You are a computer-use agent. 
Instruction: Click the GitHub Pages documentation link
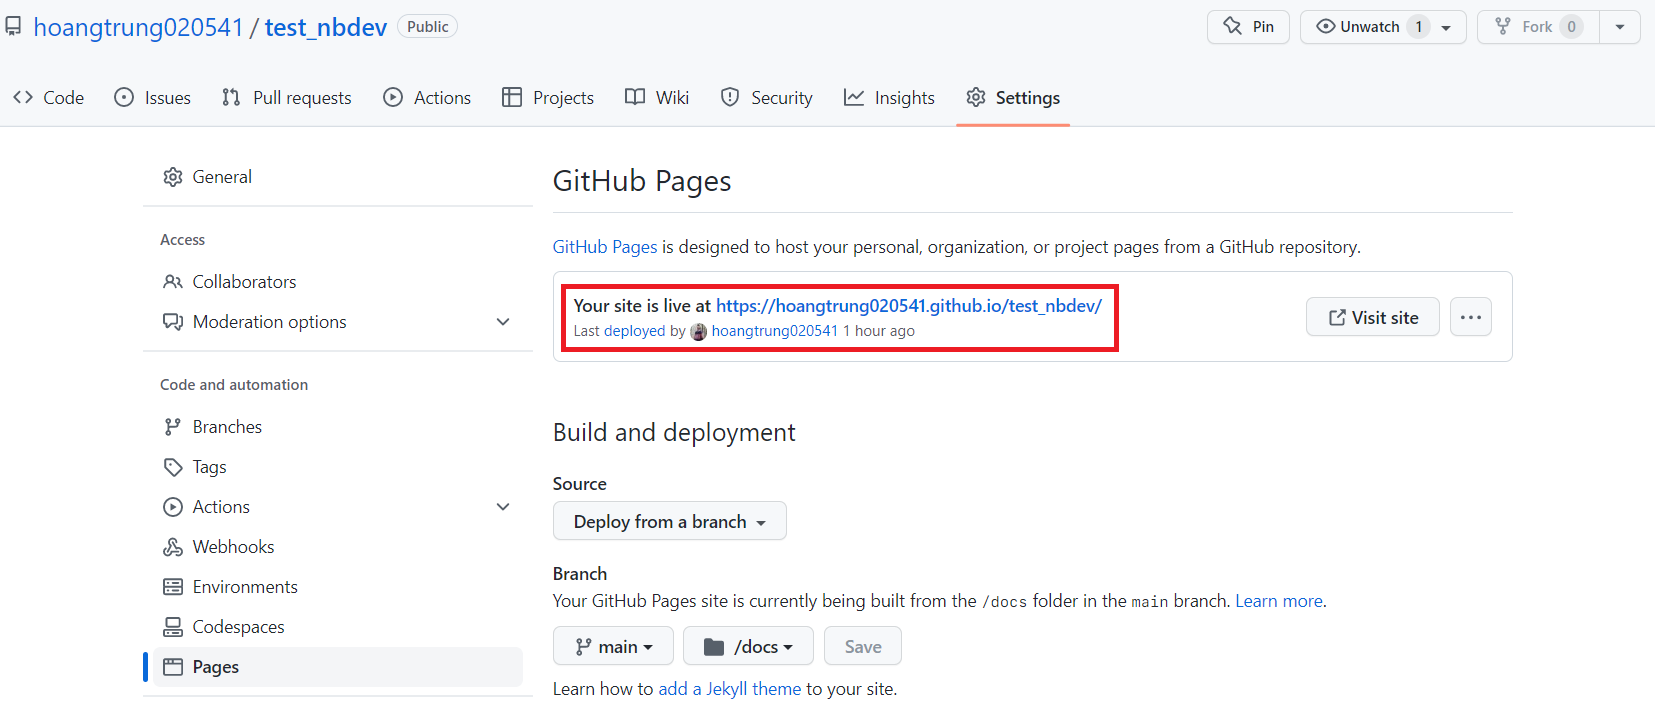point(605,247)
